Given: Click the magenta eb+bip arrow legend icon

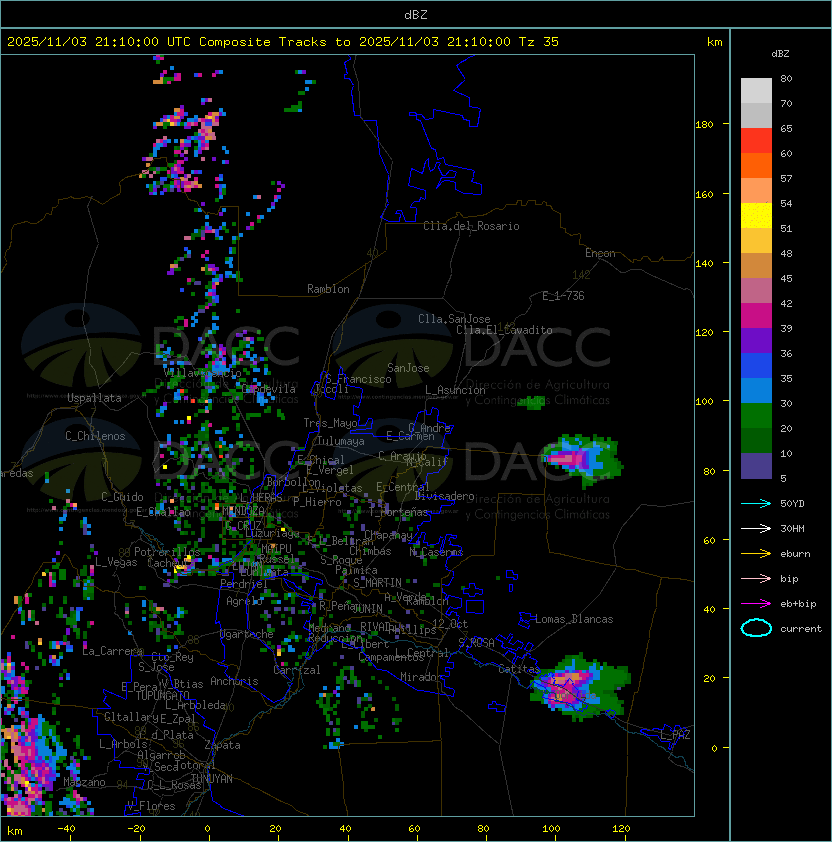Looking at the screenshot, I should coord(756,604).
